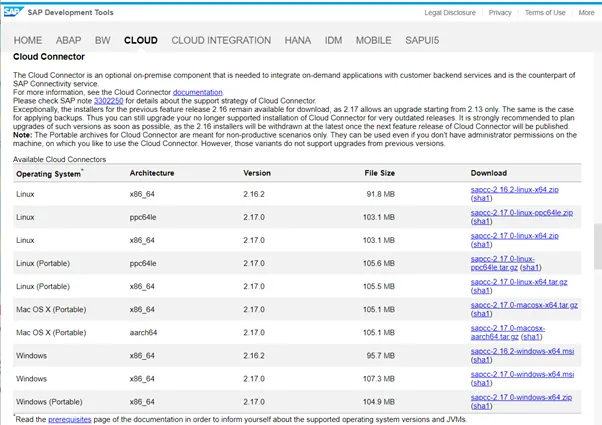Screen dimensions: 602x425
Task: Open sha1 link for linux-x64.tar.gz
Action: (x=481, y=290)
